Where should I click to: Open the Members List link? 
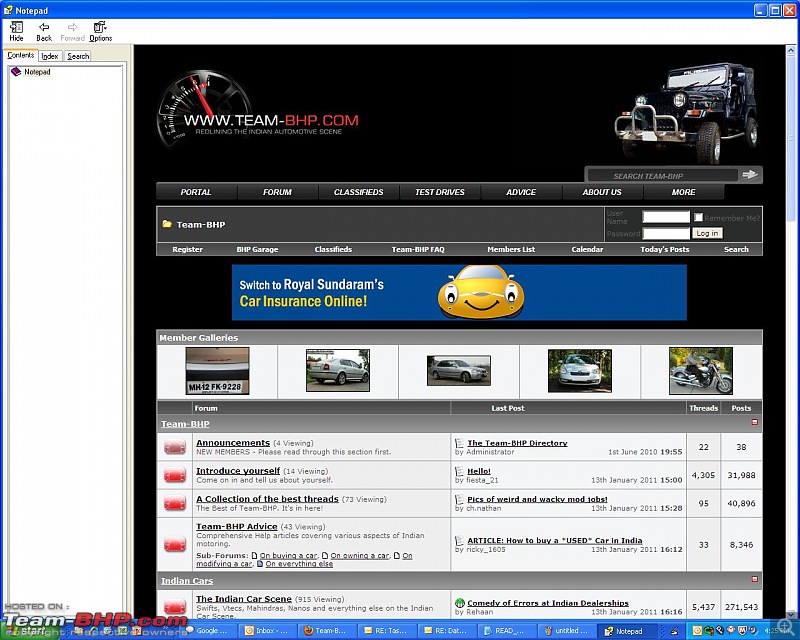click(x=511, y=249)
